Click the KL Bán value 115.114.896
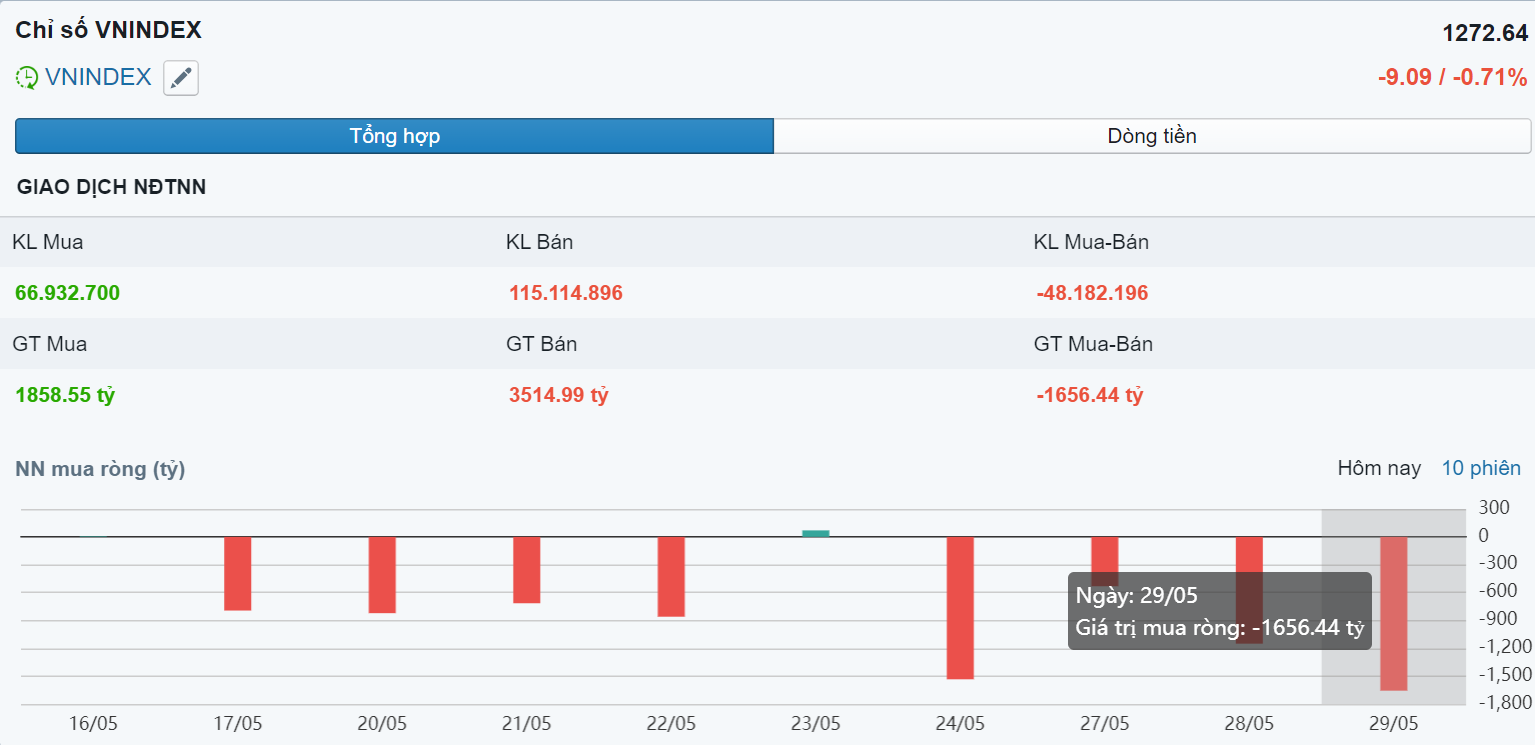The height and width of the screenshot is (745, 1535). coord(566,293)
